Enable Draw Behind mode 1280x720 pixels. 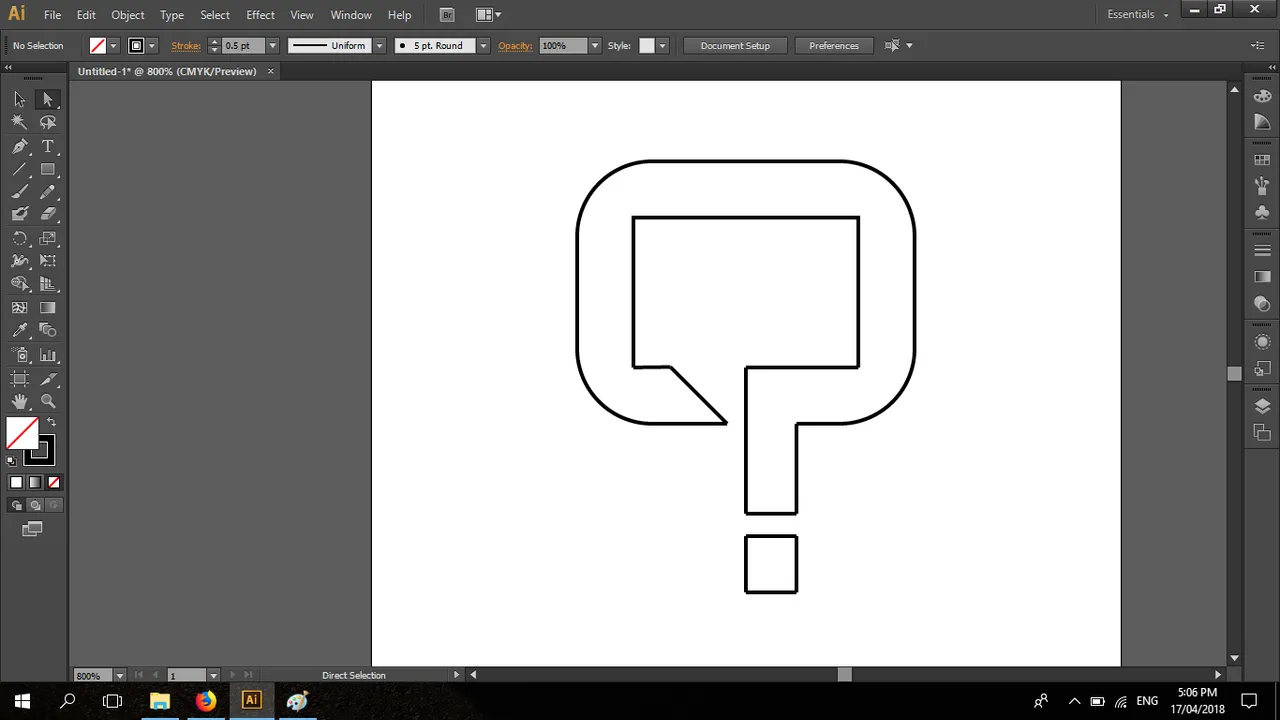pyautogui.click(x=35, y=506)
